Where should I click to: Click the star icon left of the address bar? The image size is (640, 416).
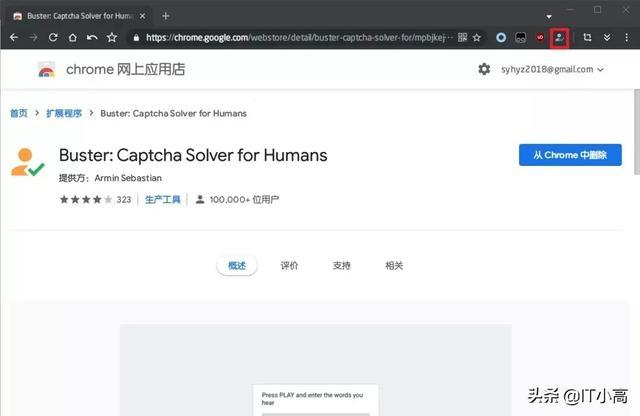[x=112, y=38]
